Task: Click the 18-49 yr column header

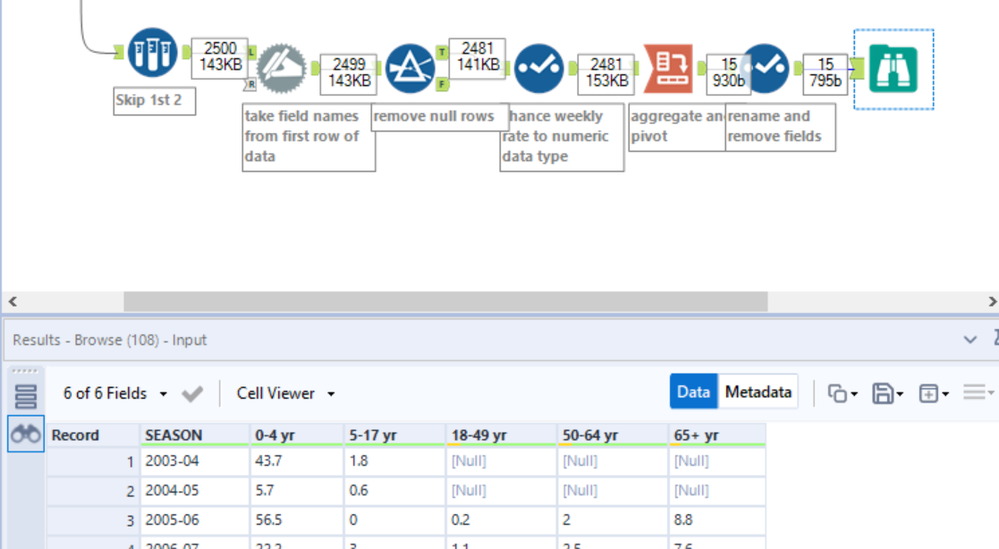Action: coord(501,435)
